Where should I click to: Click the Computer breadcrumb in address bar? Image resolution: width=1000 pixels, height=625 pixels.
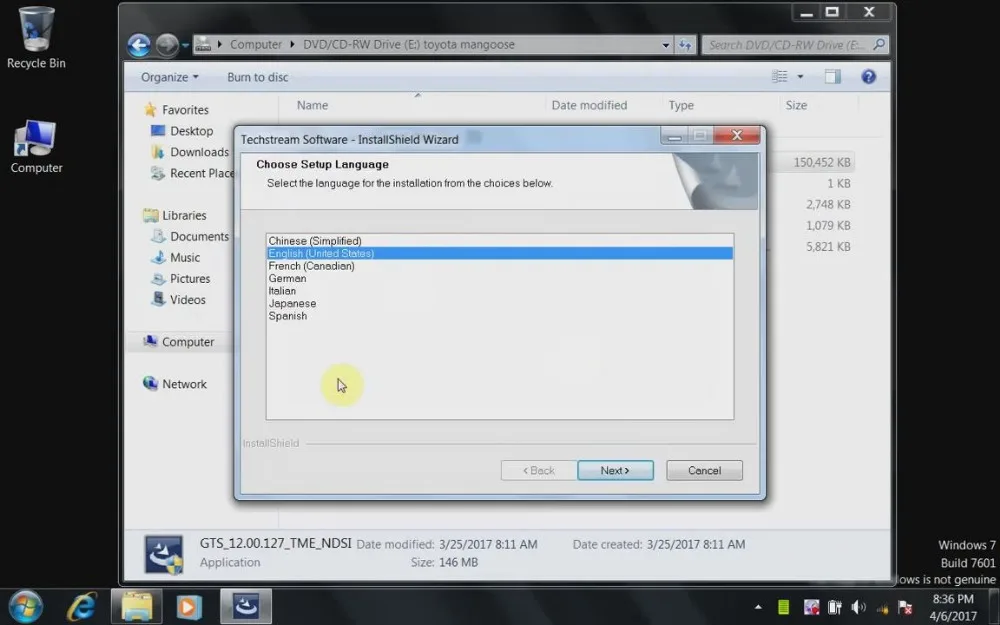point(256,44)
